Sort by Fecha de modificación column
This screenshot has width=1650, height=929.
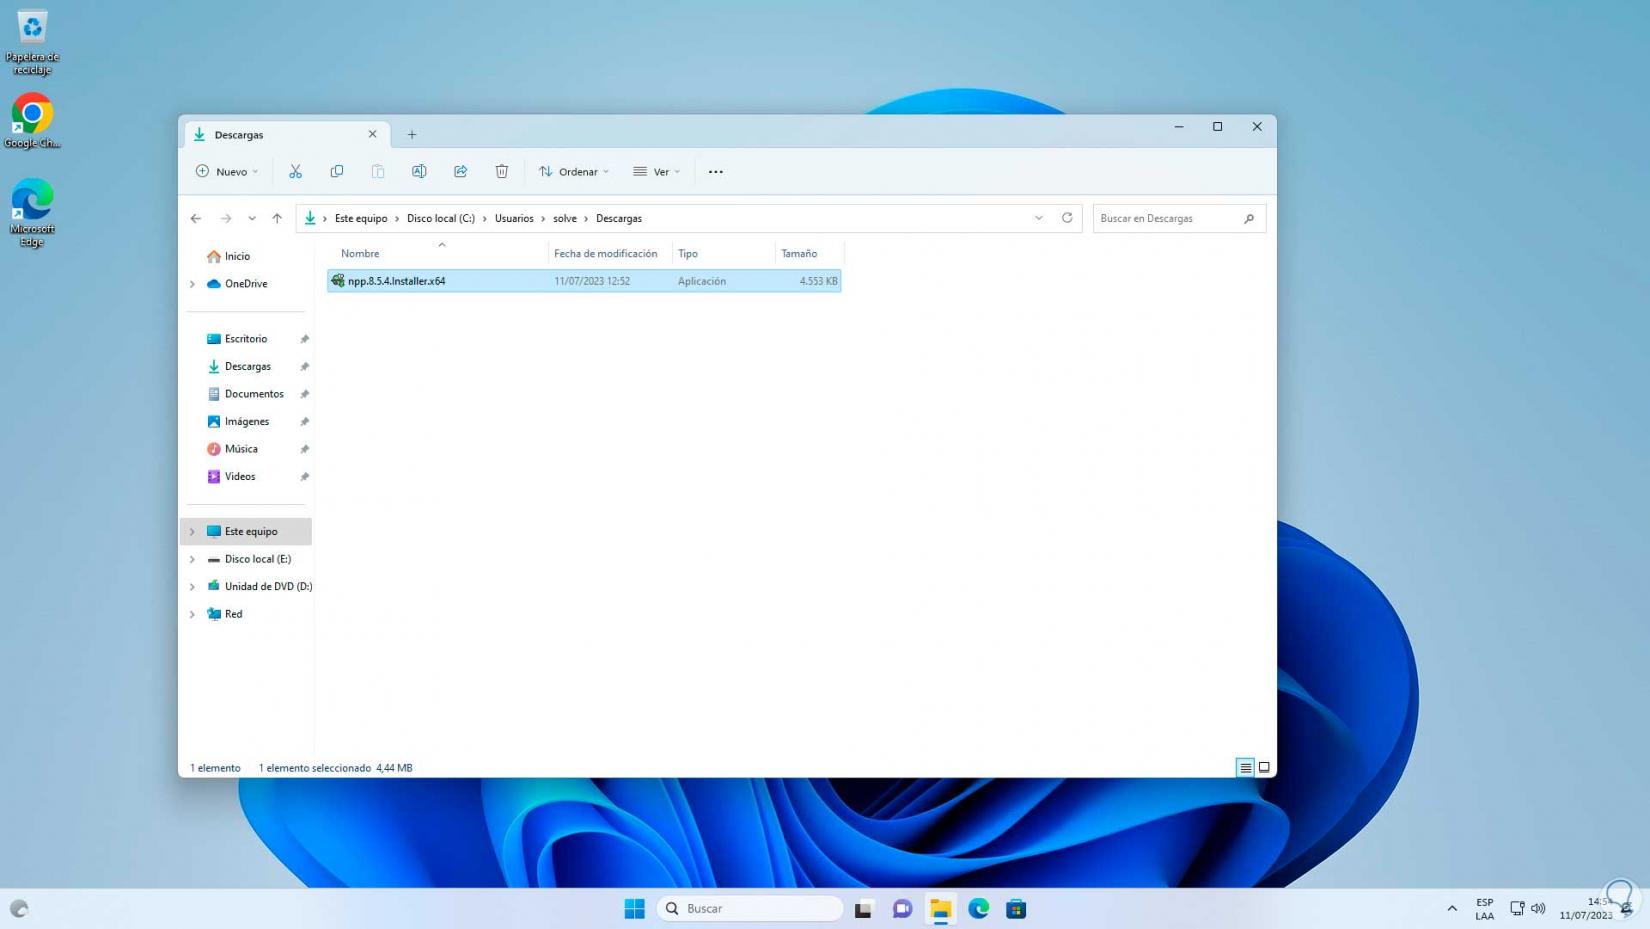[x=606, y=254]
